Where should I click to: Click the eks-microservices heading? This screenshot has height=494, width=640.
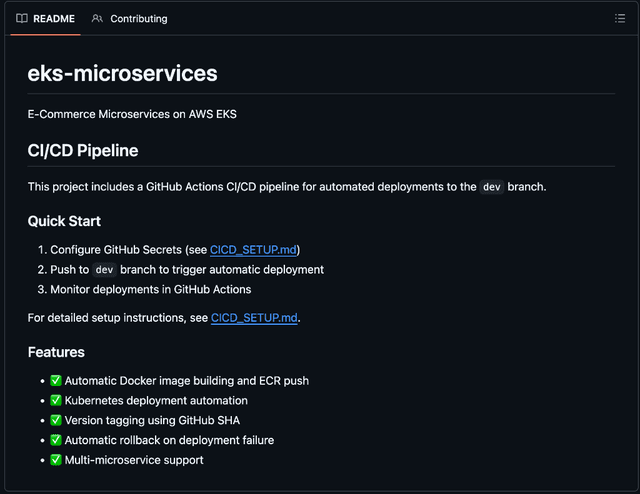tap(122, 73)
